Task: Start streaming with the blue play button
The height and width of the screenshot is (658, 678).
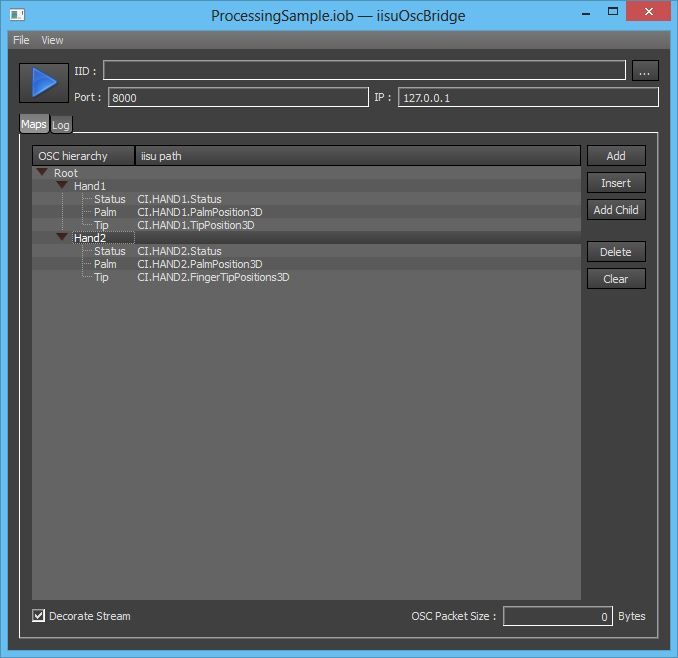Action: 44,83
